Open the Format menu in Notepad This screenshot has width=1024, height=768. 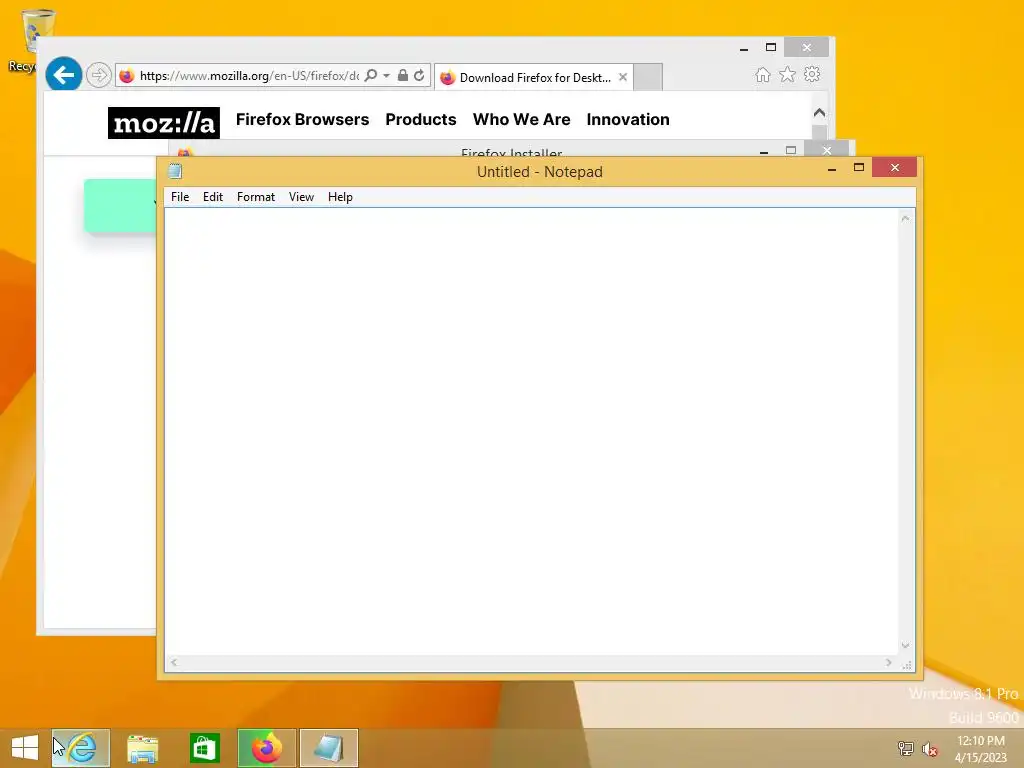point(255,197)
